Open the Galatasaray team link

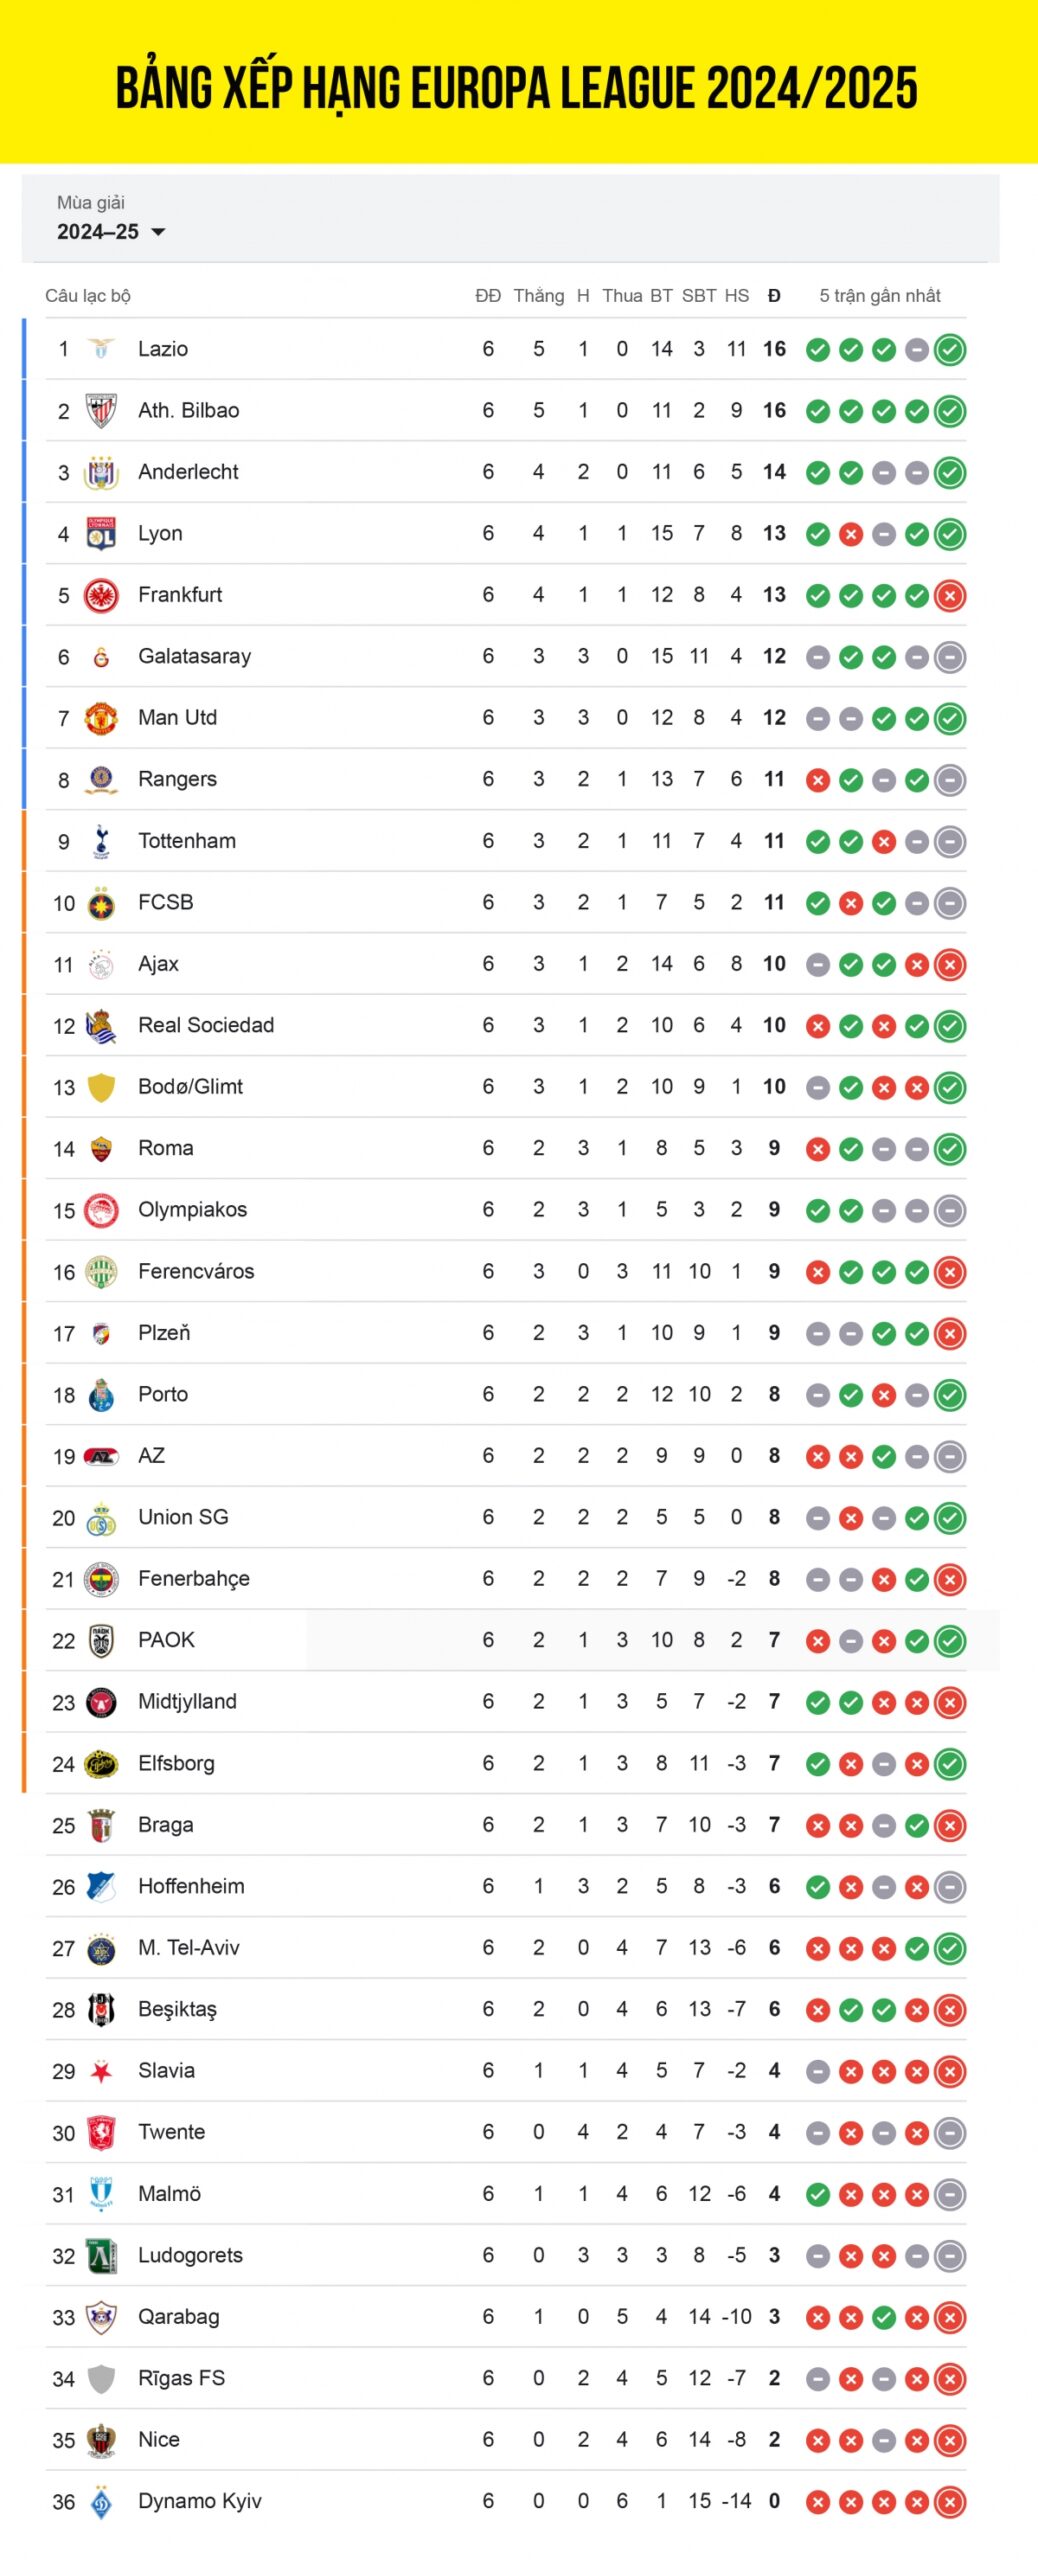click(194, 656)
